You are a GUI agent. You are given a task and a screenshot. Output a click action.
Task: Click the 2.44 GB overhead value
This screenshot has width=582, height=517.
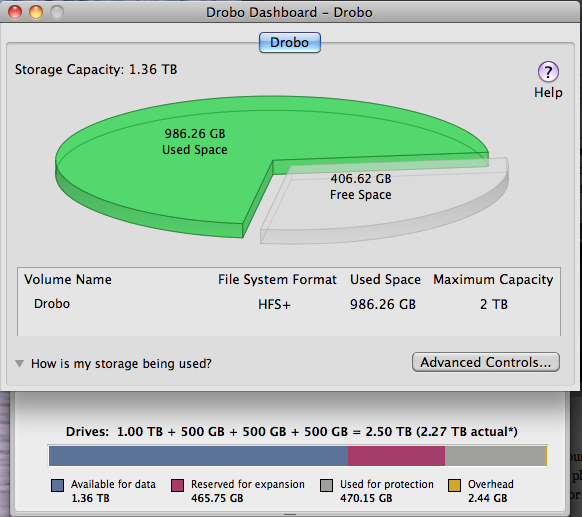pos(487,498)
